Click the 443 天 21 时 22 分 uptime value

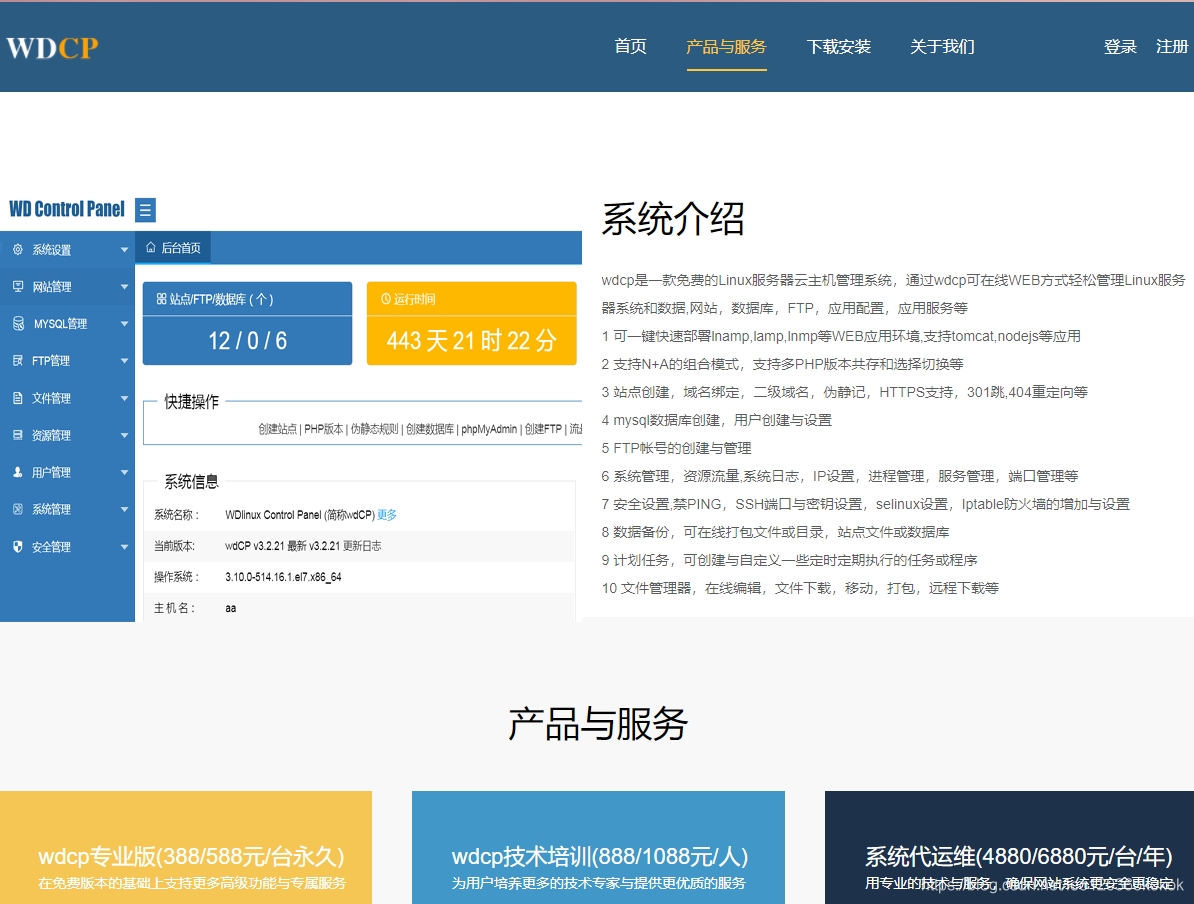pyautogui.click(x=471, y=340)
